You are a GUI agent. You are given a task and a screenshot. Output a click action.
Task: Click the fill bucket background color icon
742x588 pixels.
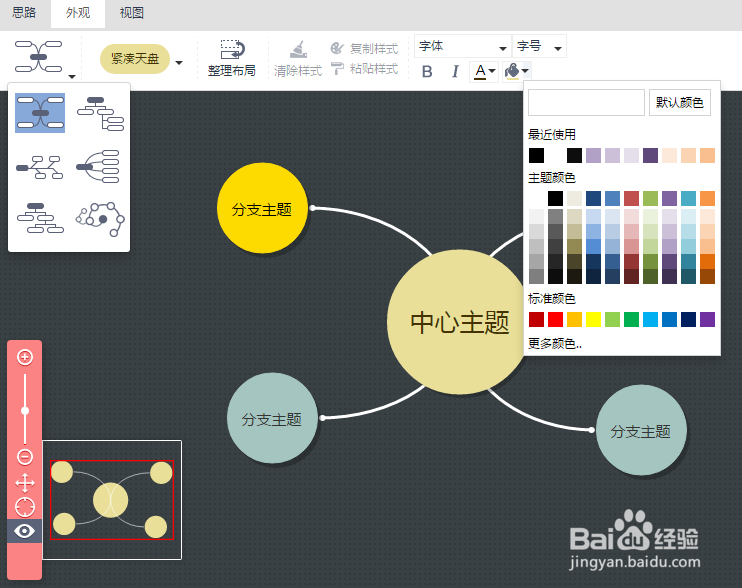point(512,71)
